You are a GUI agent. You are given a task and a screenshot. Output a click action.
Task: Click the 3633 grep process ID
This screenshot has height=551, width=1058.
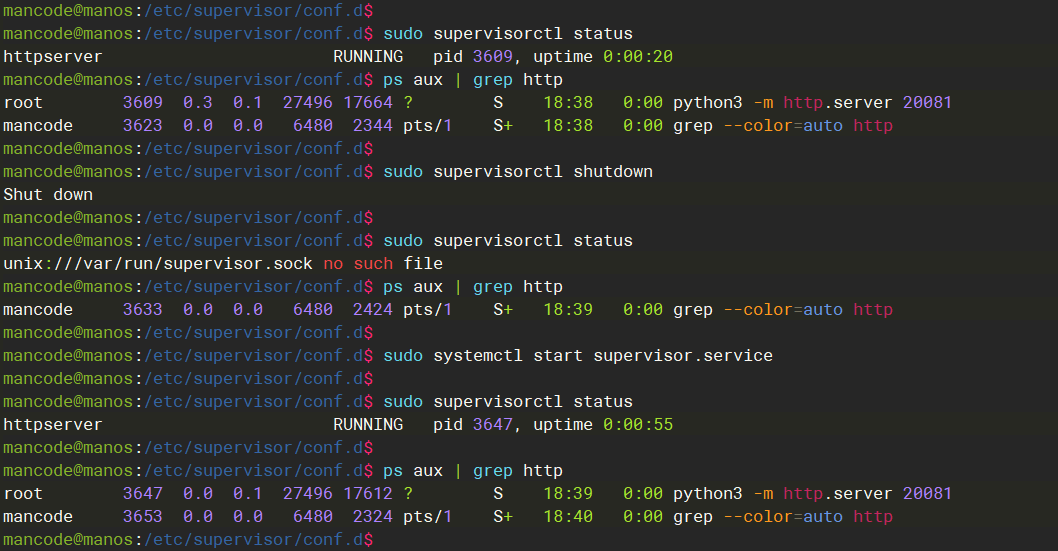[143, 310]
